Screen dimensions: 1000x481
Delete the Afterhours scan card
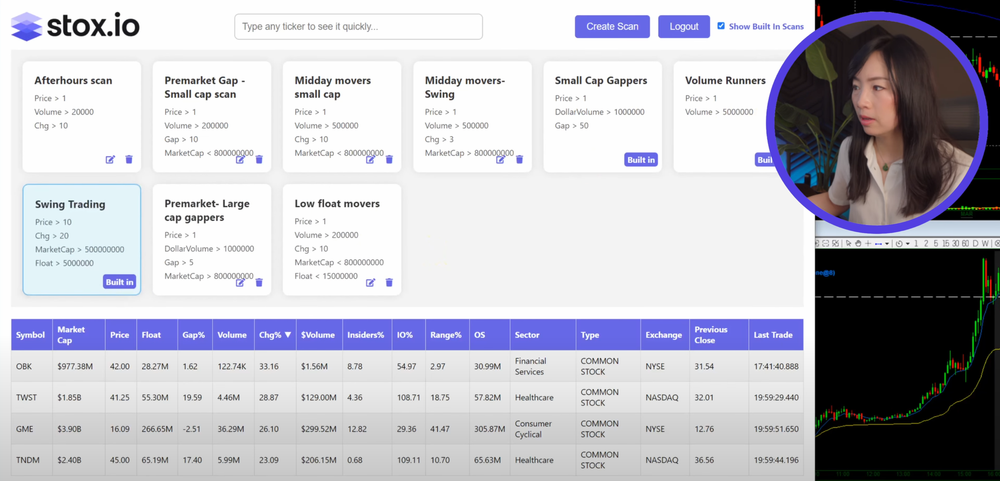(129, 159)
